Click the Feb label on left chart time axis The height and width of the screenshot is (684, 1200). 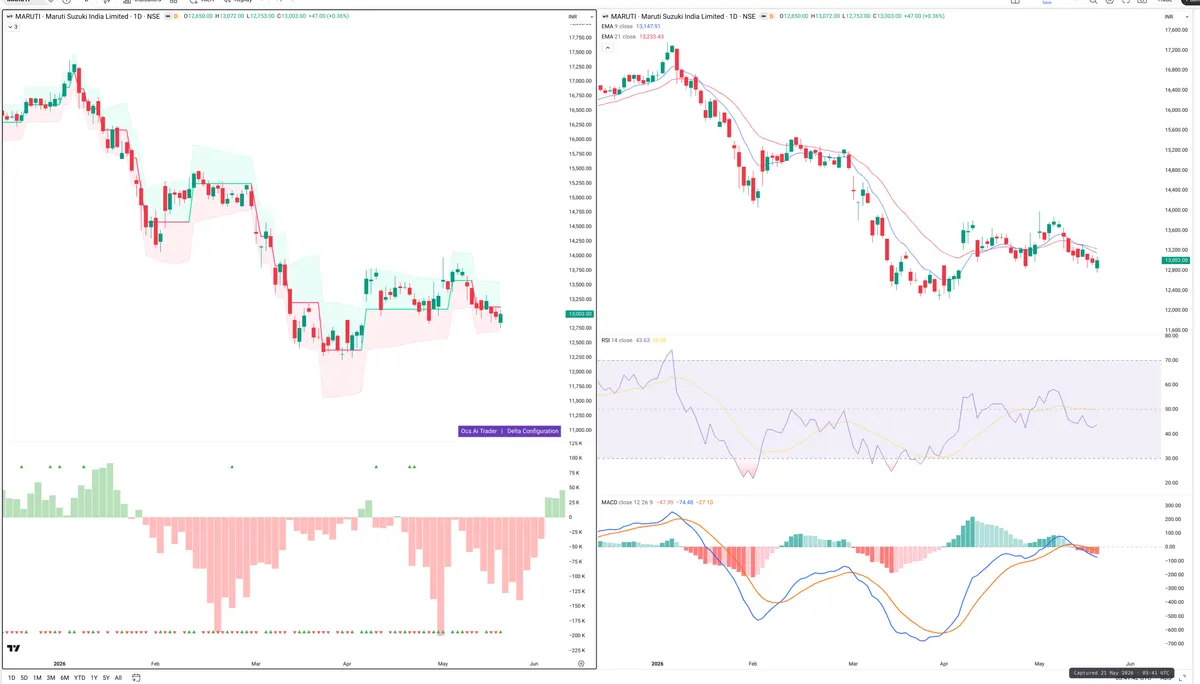pos(154,663)
